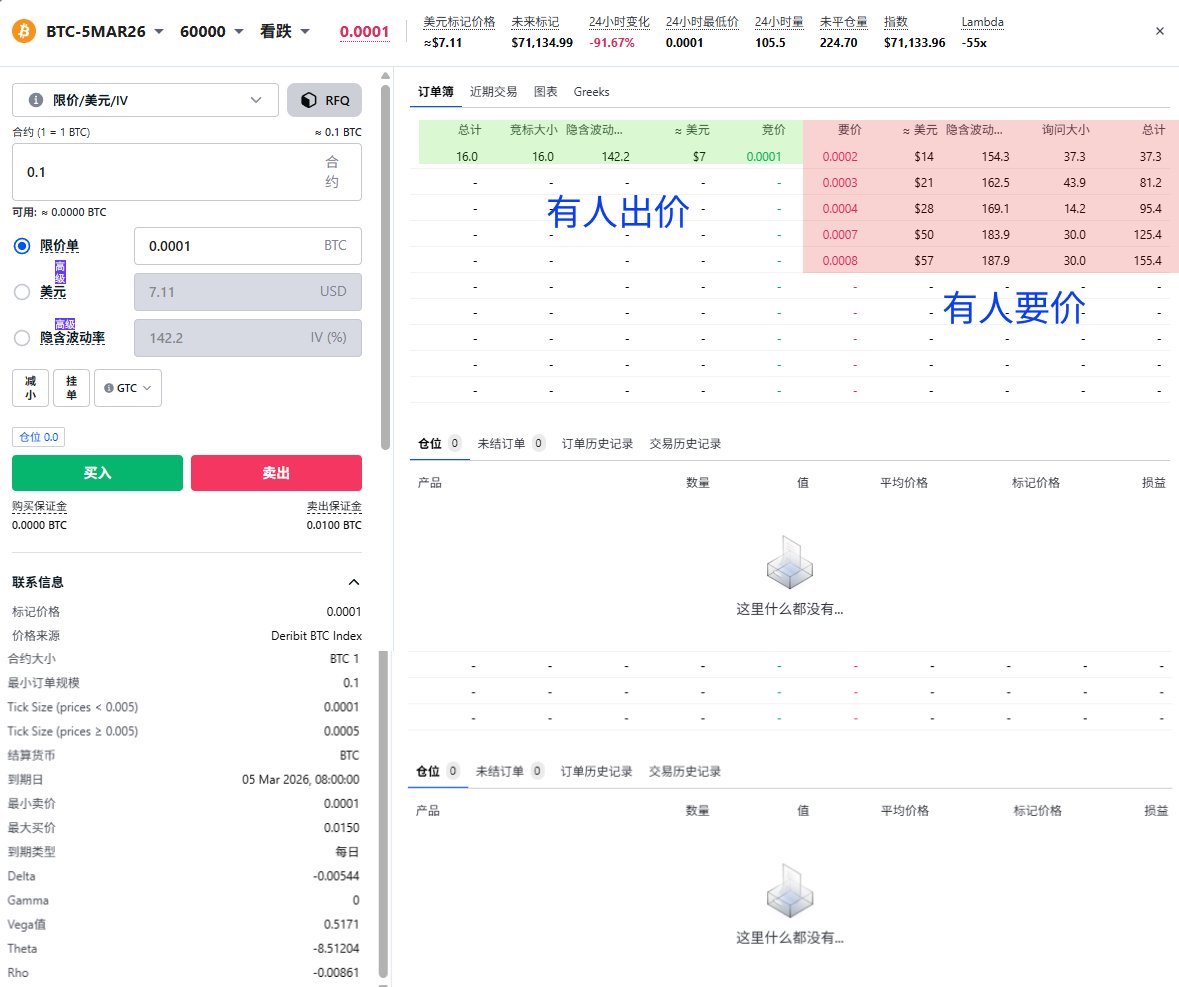Click the 24小时变化 header label
The image size is (1179, 987).
pos(619,22)
